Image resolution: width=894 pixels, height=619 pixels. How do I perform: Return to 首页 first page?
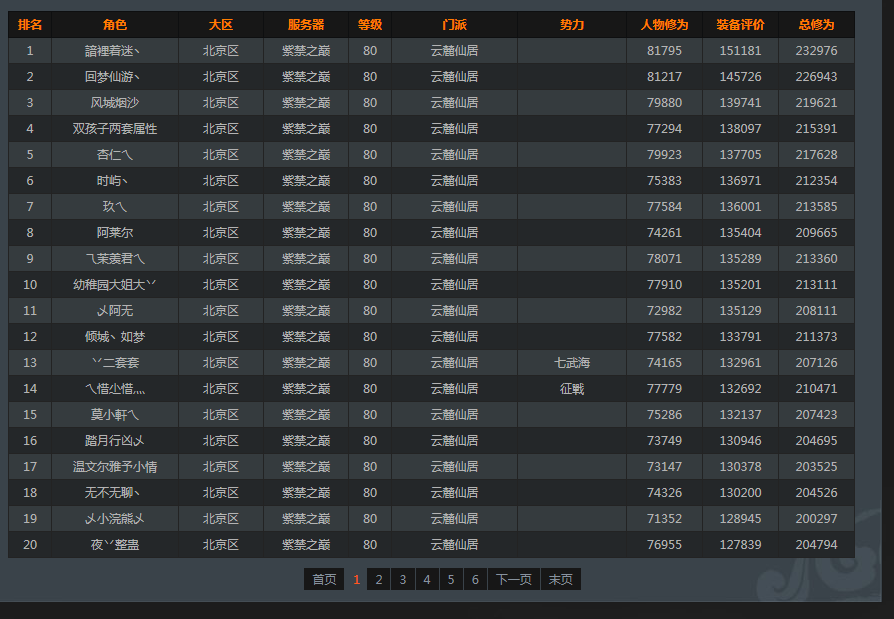click(324, 580)
